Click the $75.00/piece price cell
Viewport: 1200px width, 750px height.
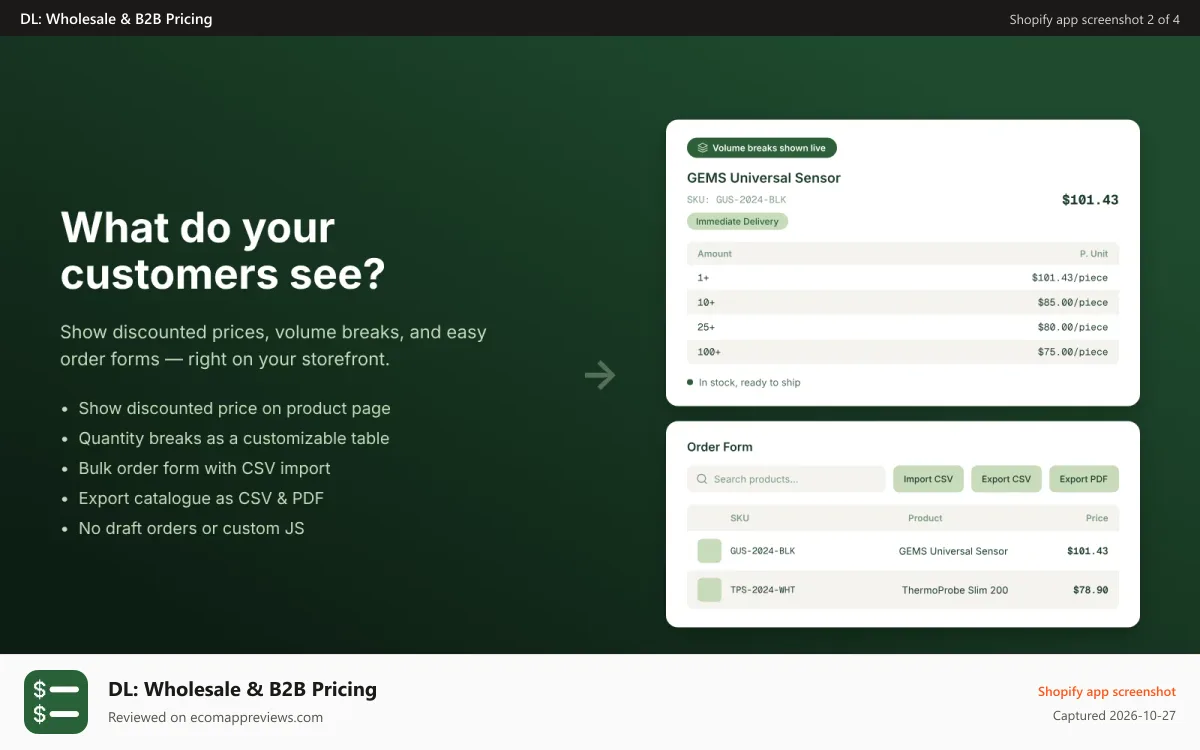(x=1073, y=352)
